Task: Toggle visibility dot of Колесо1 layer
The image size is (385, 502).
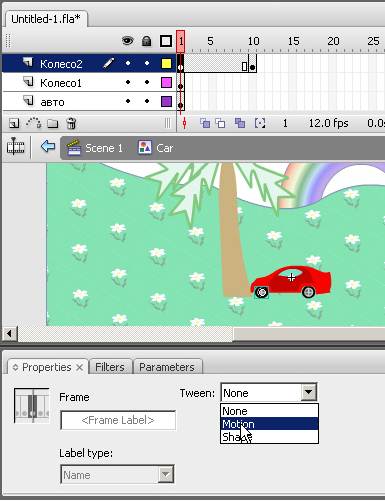Action: point(128,82)
